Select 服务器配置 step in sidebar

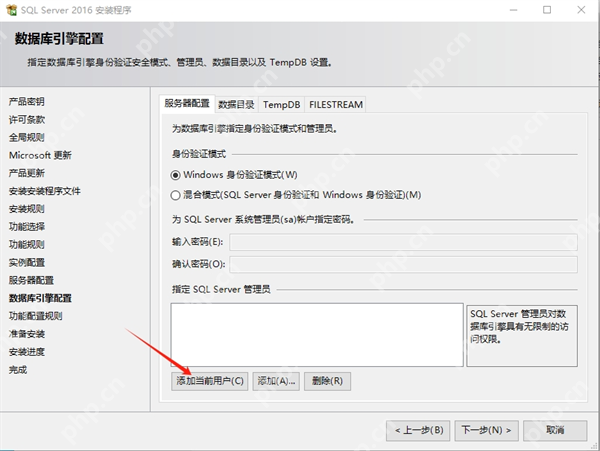31,280
